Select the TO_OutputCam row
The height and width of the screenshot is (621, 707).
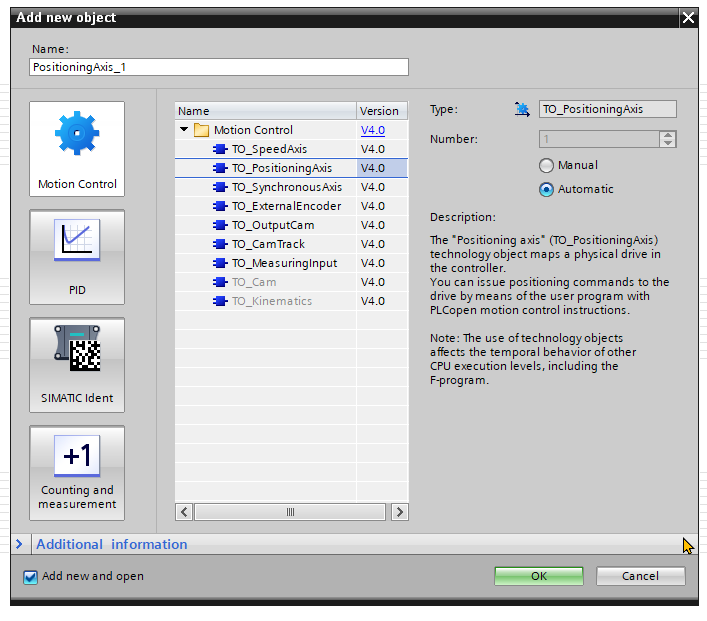coord(291,225)
